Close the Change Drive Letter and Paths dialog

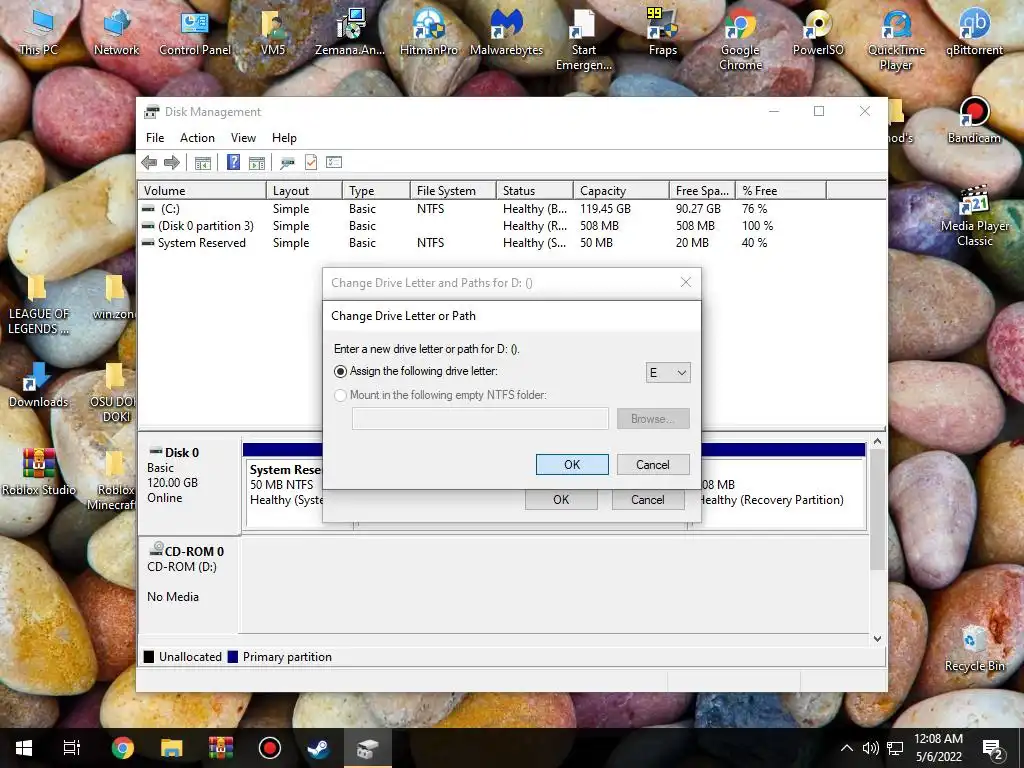[686, 282]
